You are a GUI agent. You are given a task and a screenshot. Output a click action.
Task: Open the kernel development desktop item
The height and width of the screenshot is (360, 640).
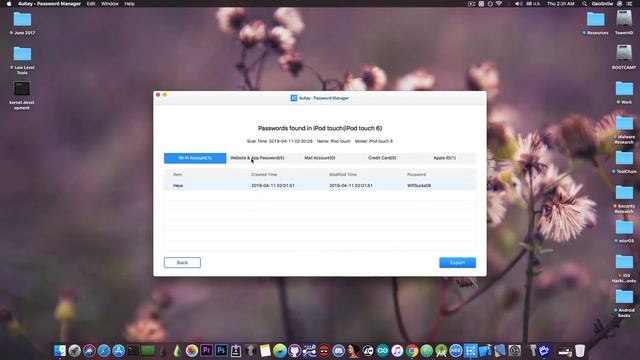pyautogui.click(x=22, y=89)
